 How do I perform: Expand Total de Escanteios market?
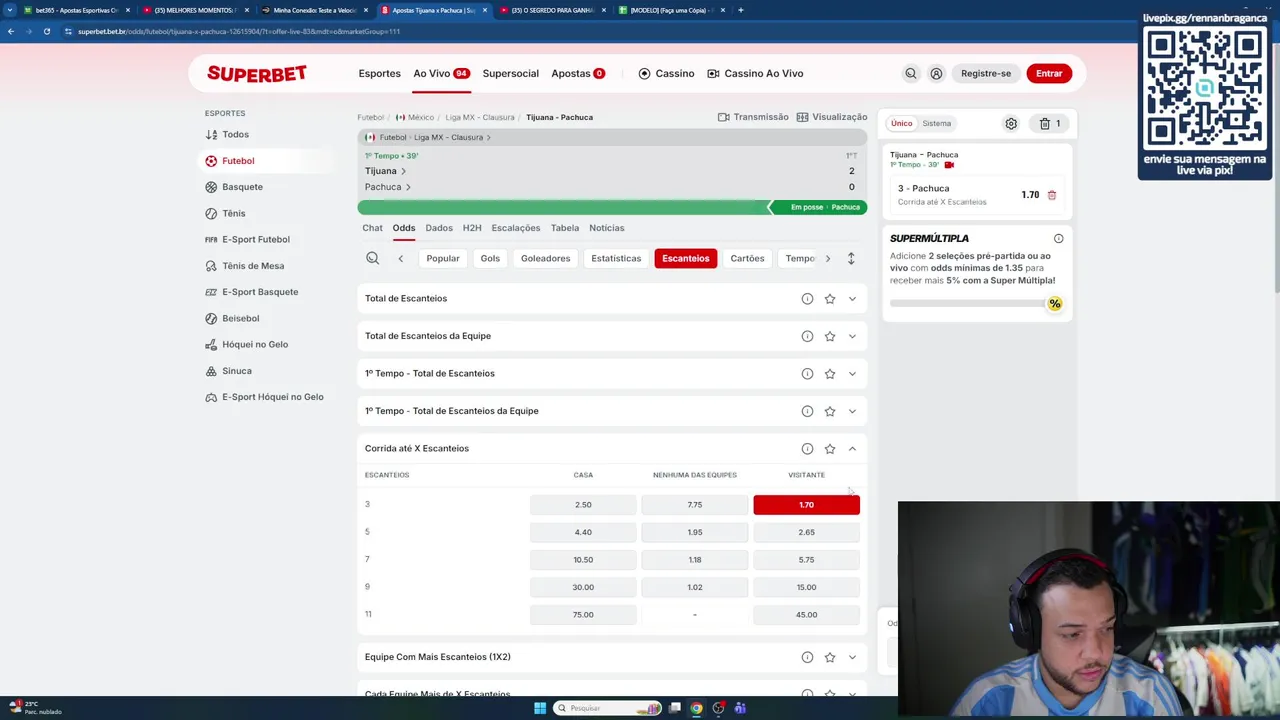(x=852, y=299)
